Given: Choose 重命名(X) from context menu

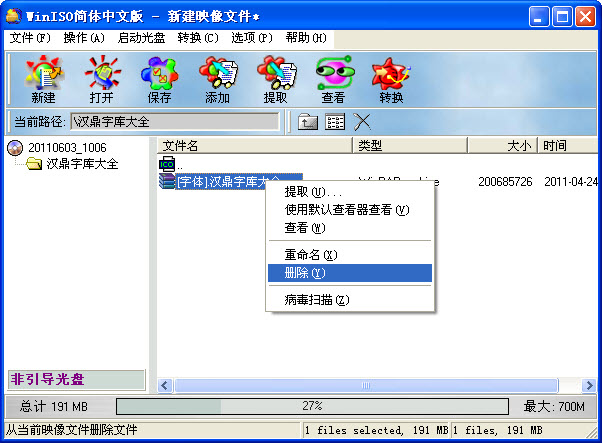Looking at the screenshot, I should pyautogui.click(x=350, y=255).
